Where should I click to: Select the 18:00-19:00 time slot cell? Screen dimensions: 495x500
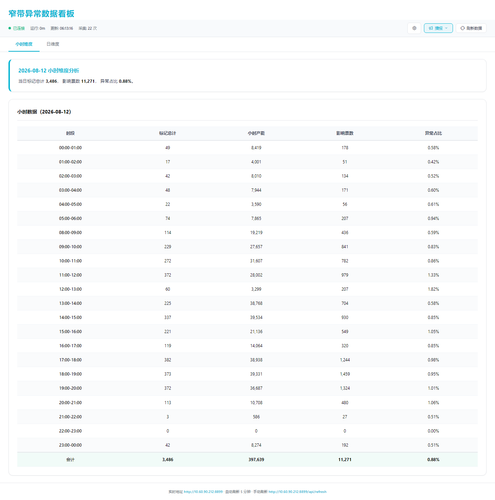70,374
